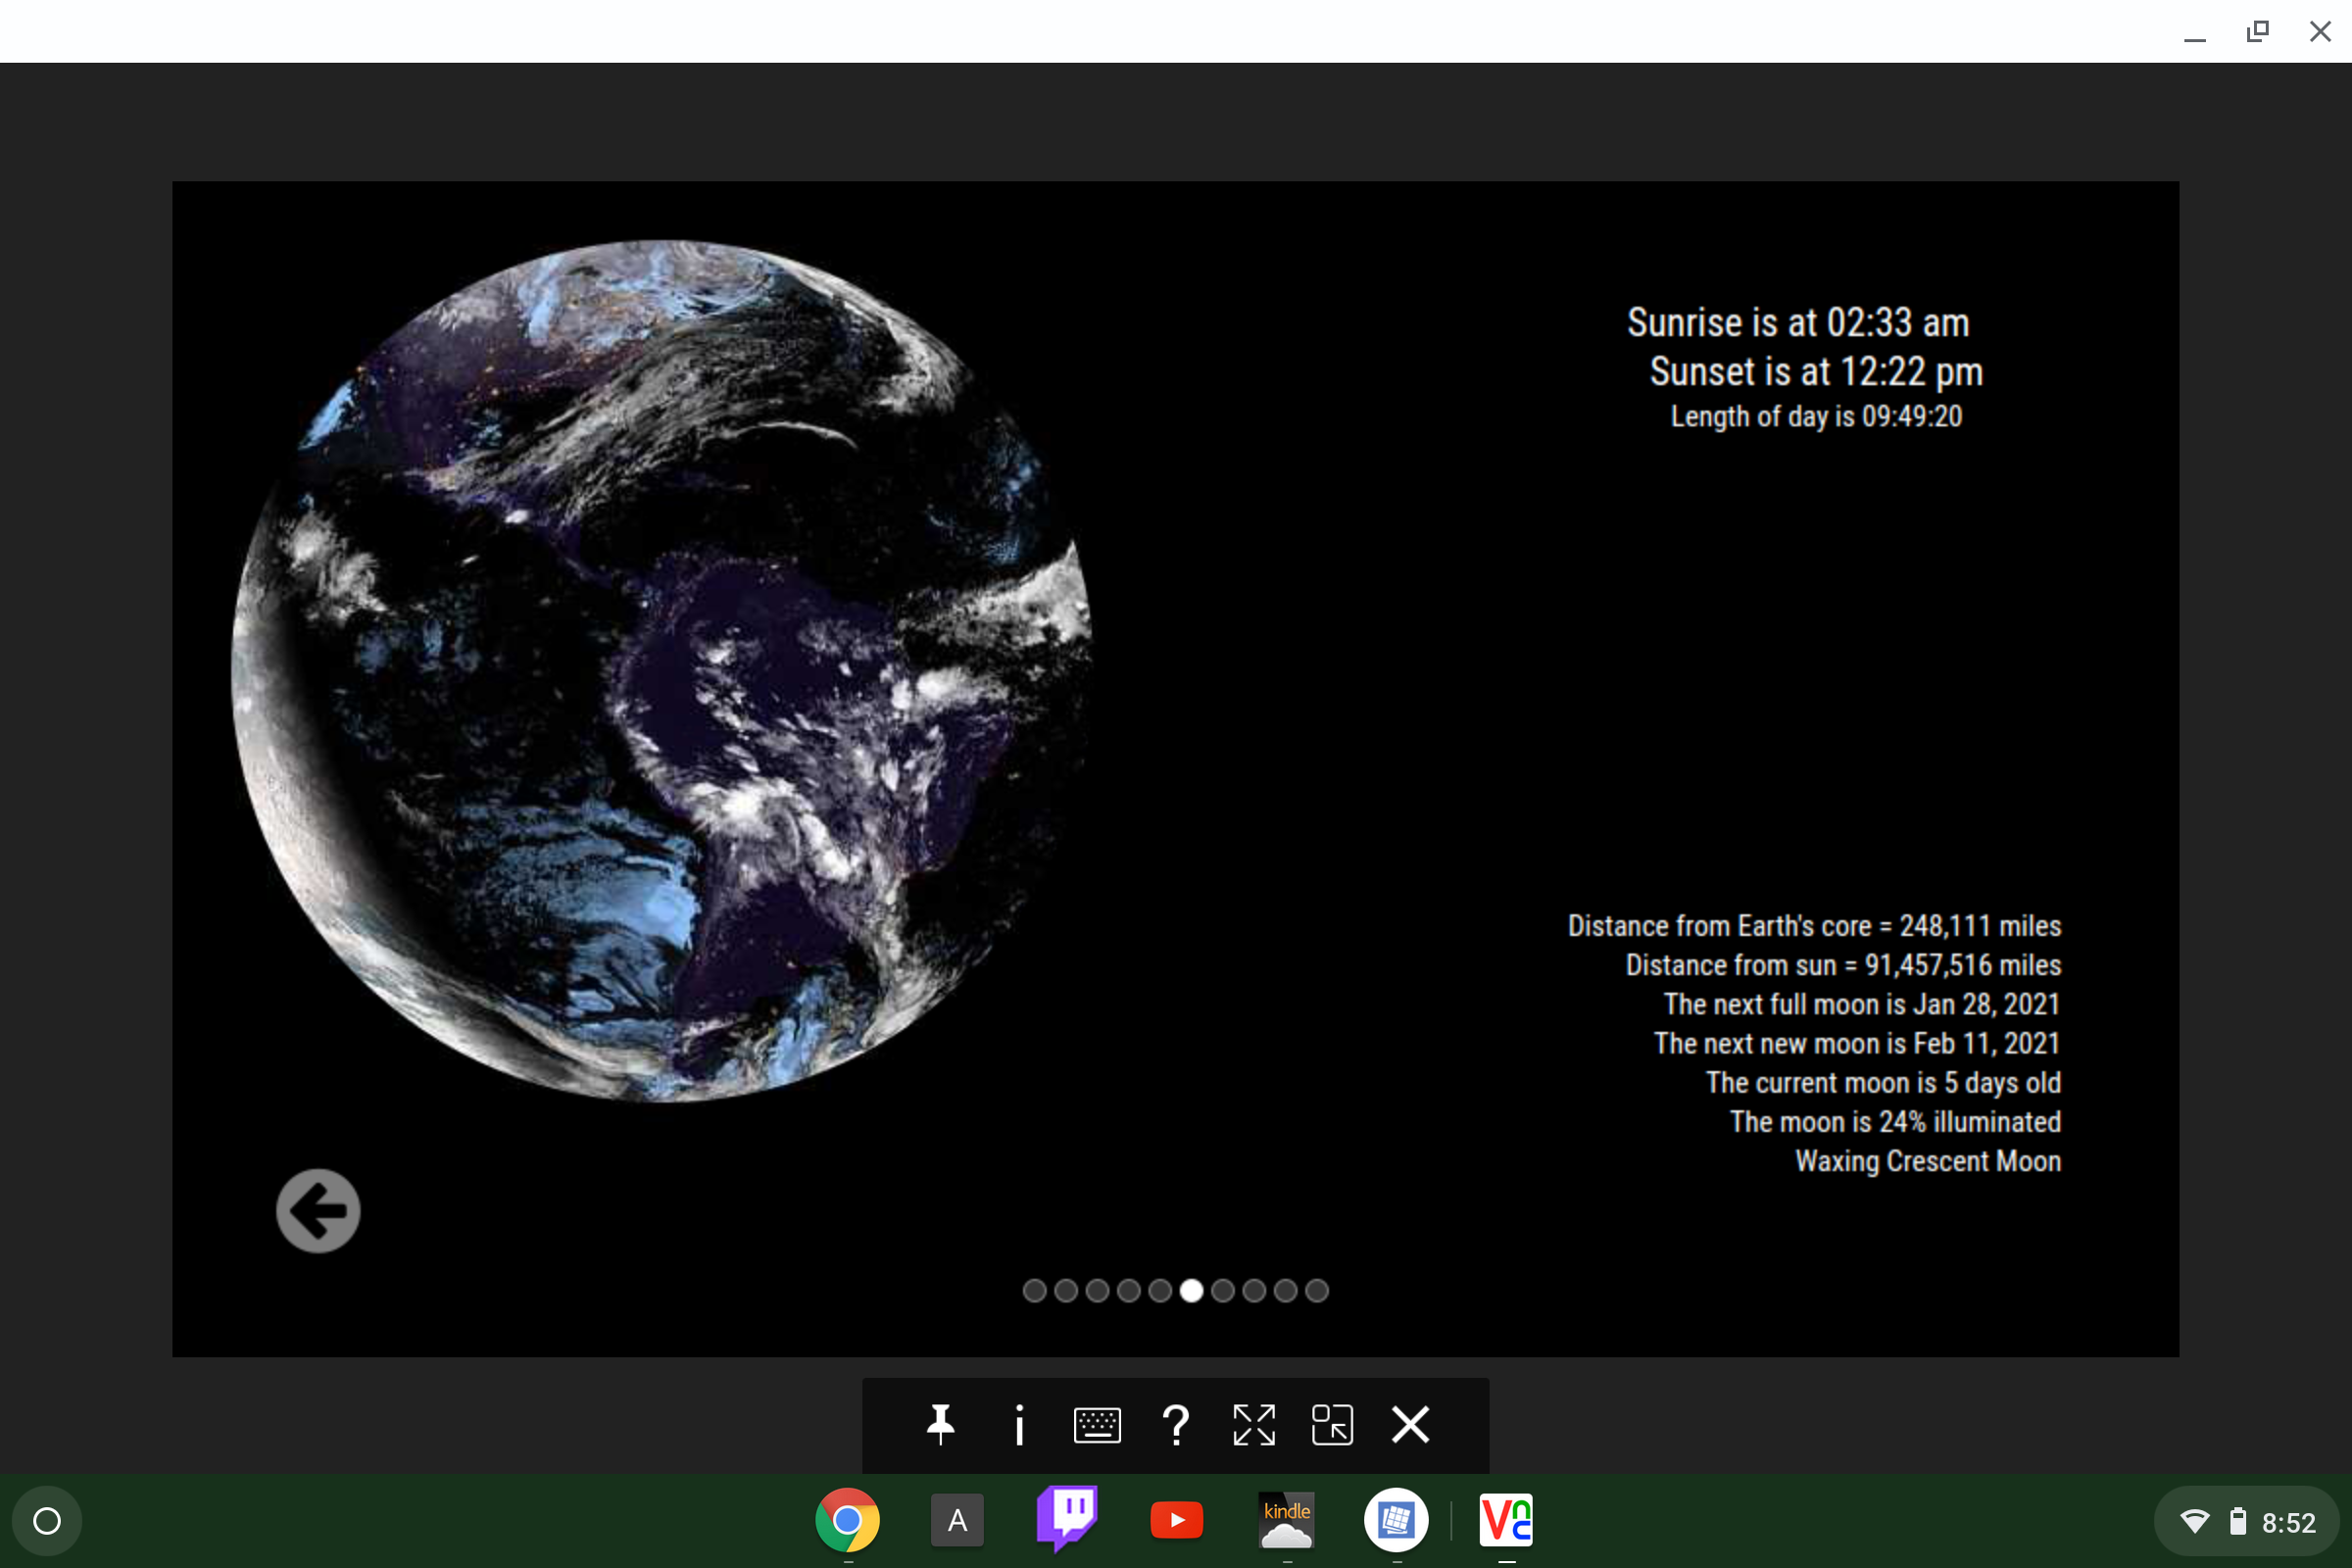Open the ChromeOS launcher circle button

47,1521
